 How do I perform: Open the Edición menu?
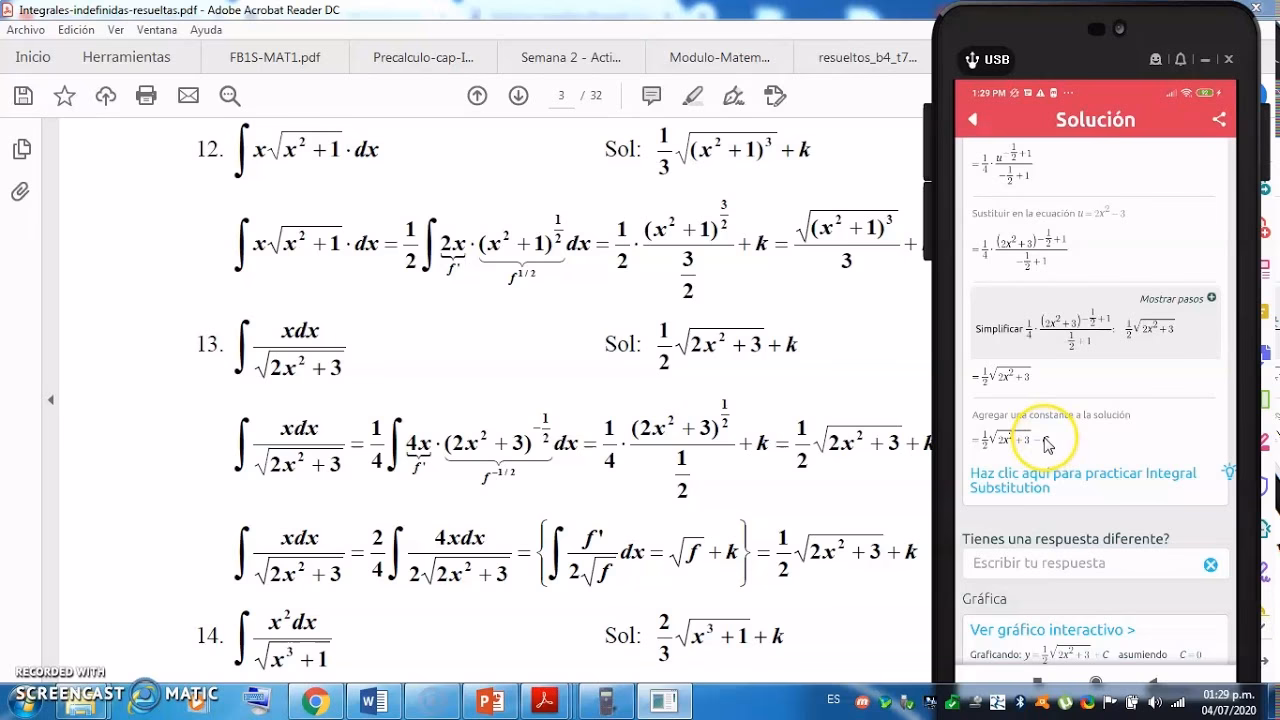pos(76,30)
